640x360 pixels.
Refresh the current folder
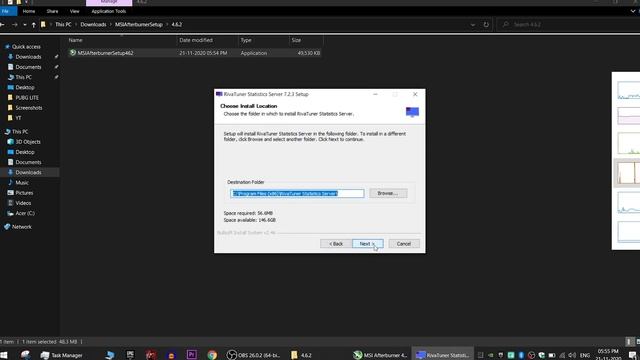[x=486, y=25]
